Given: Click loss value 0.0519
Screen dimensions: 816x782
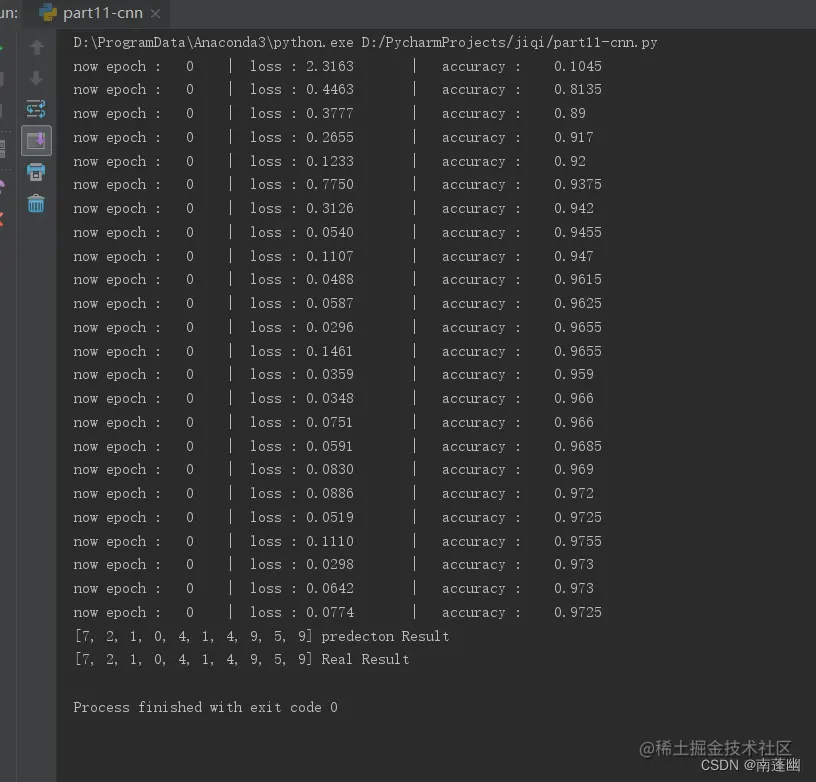Looking at the screenshot, I should (x=330, y=517).
